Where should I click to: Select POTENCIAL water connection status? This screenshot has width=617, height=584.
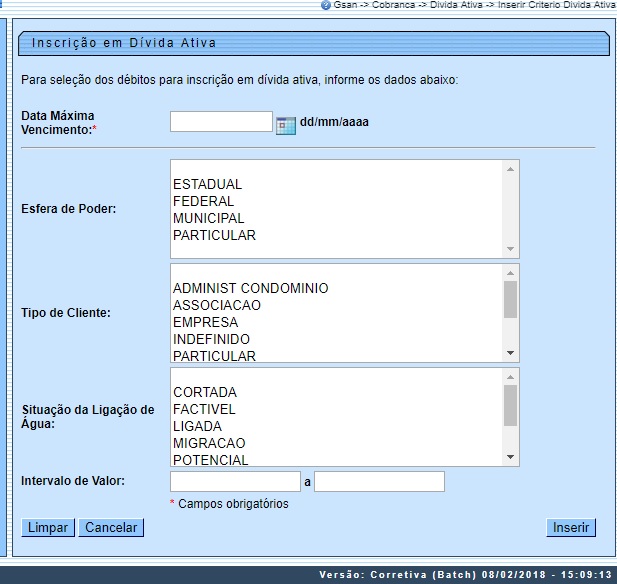click(336, 459)
